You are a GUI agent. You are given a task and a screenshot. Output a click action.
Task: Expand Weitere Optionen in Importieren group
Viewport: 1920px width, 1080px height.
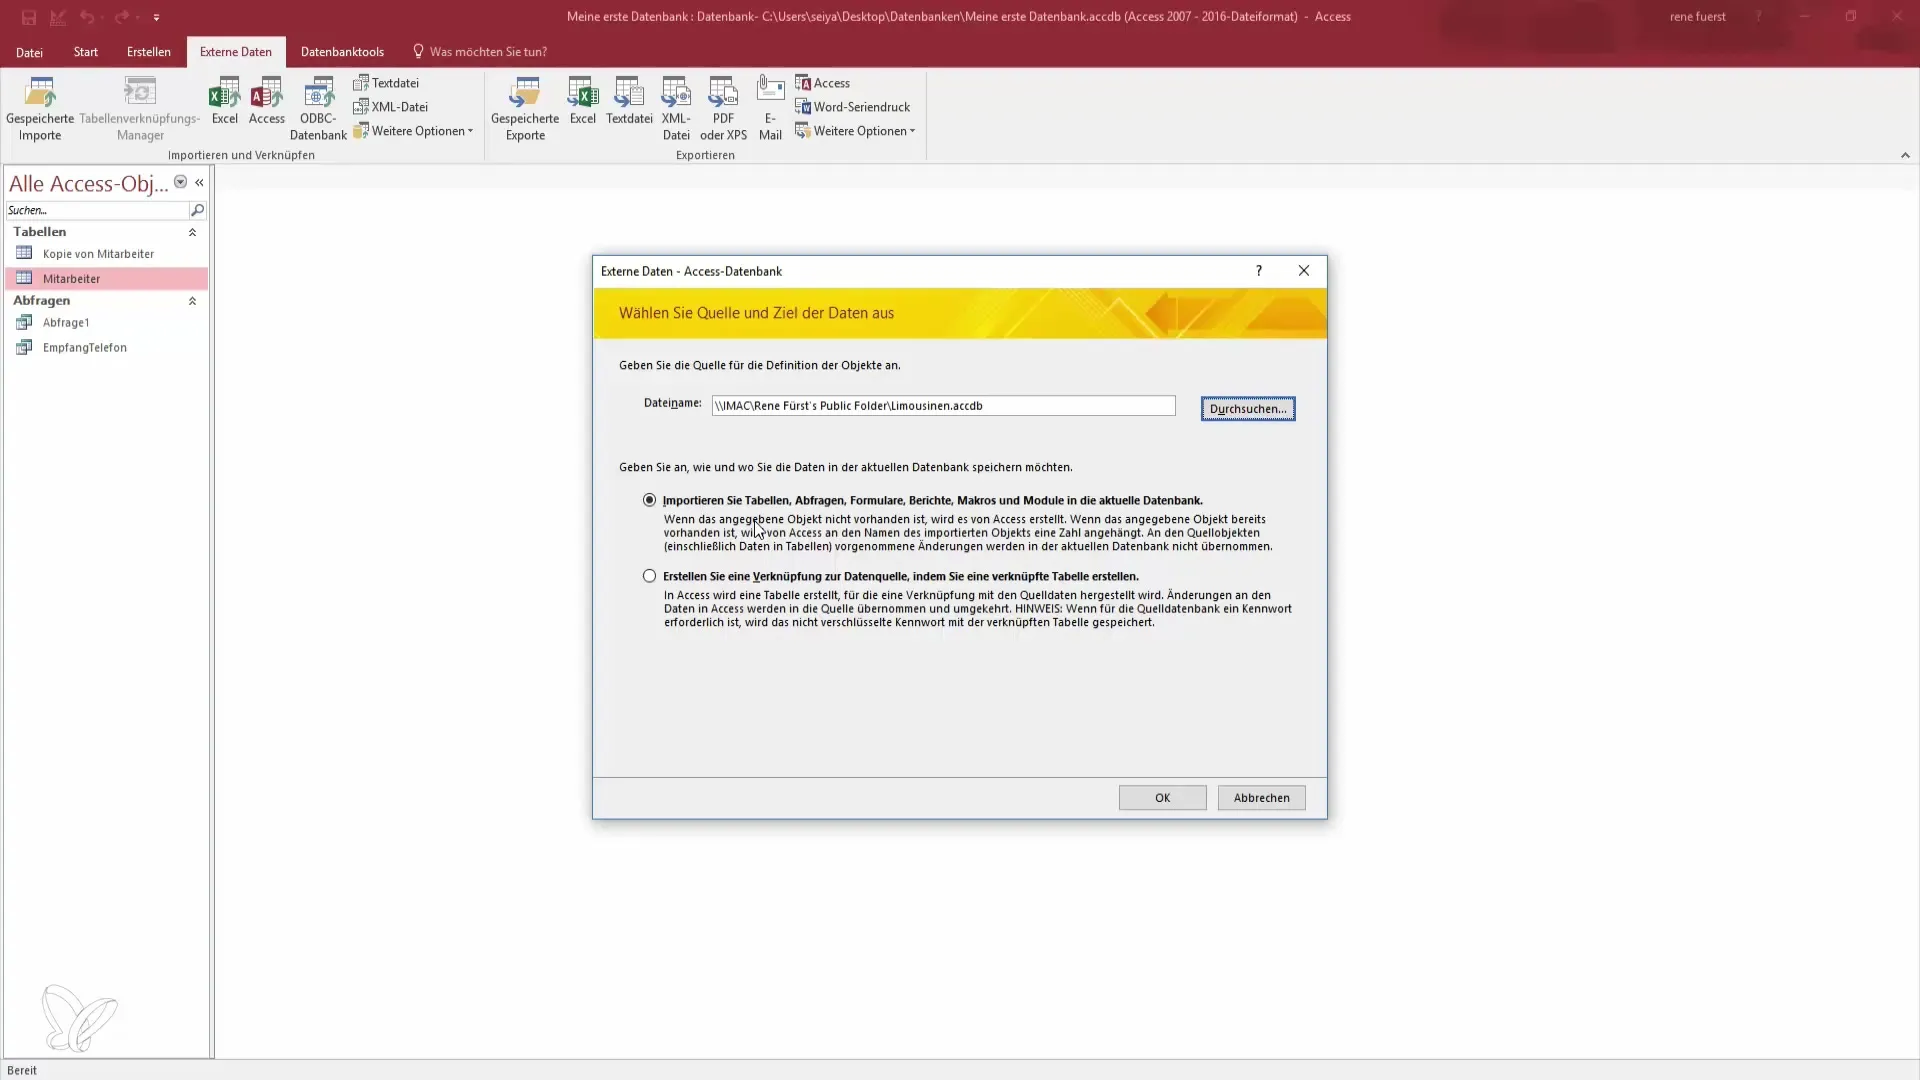pos(413,131)
